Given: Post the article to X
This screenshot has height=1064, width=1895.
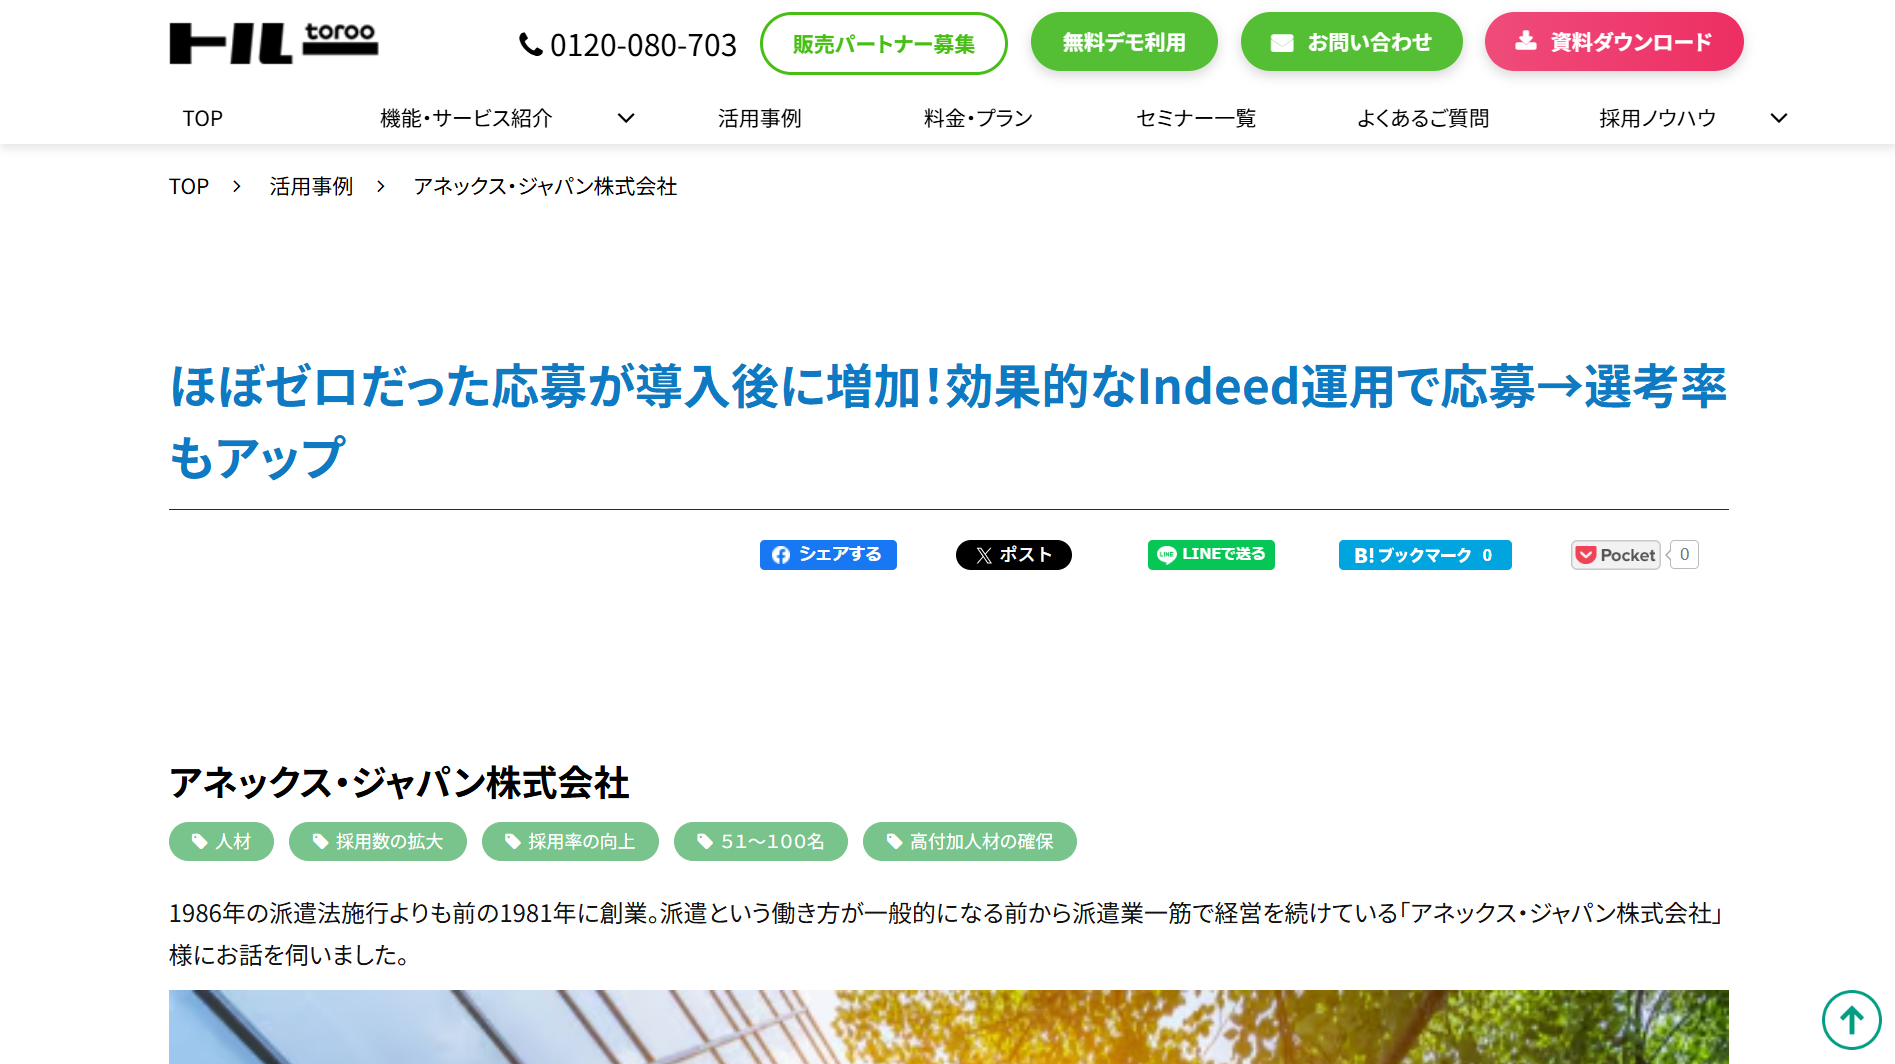Looking at the screenshot, I should pyautogui.click(x=1013, y=555).
